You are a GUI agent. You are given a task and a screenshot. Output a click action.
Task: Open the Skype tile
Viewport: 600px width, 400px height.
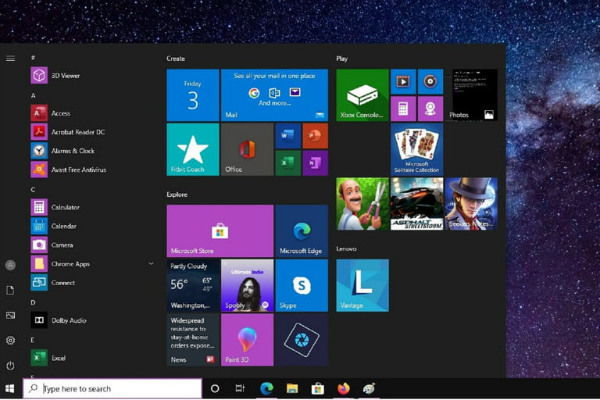302,285
